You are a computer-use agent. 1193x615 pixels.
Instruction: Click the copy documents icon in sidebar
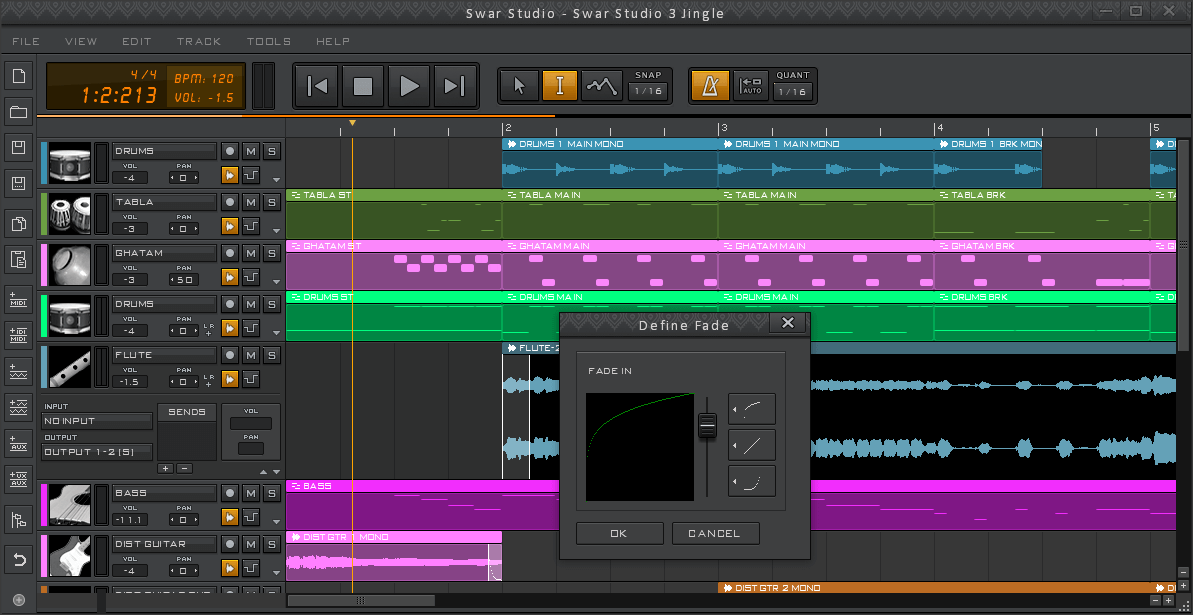[x=19, y=225]
